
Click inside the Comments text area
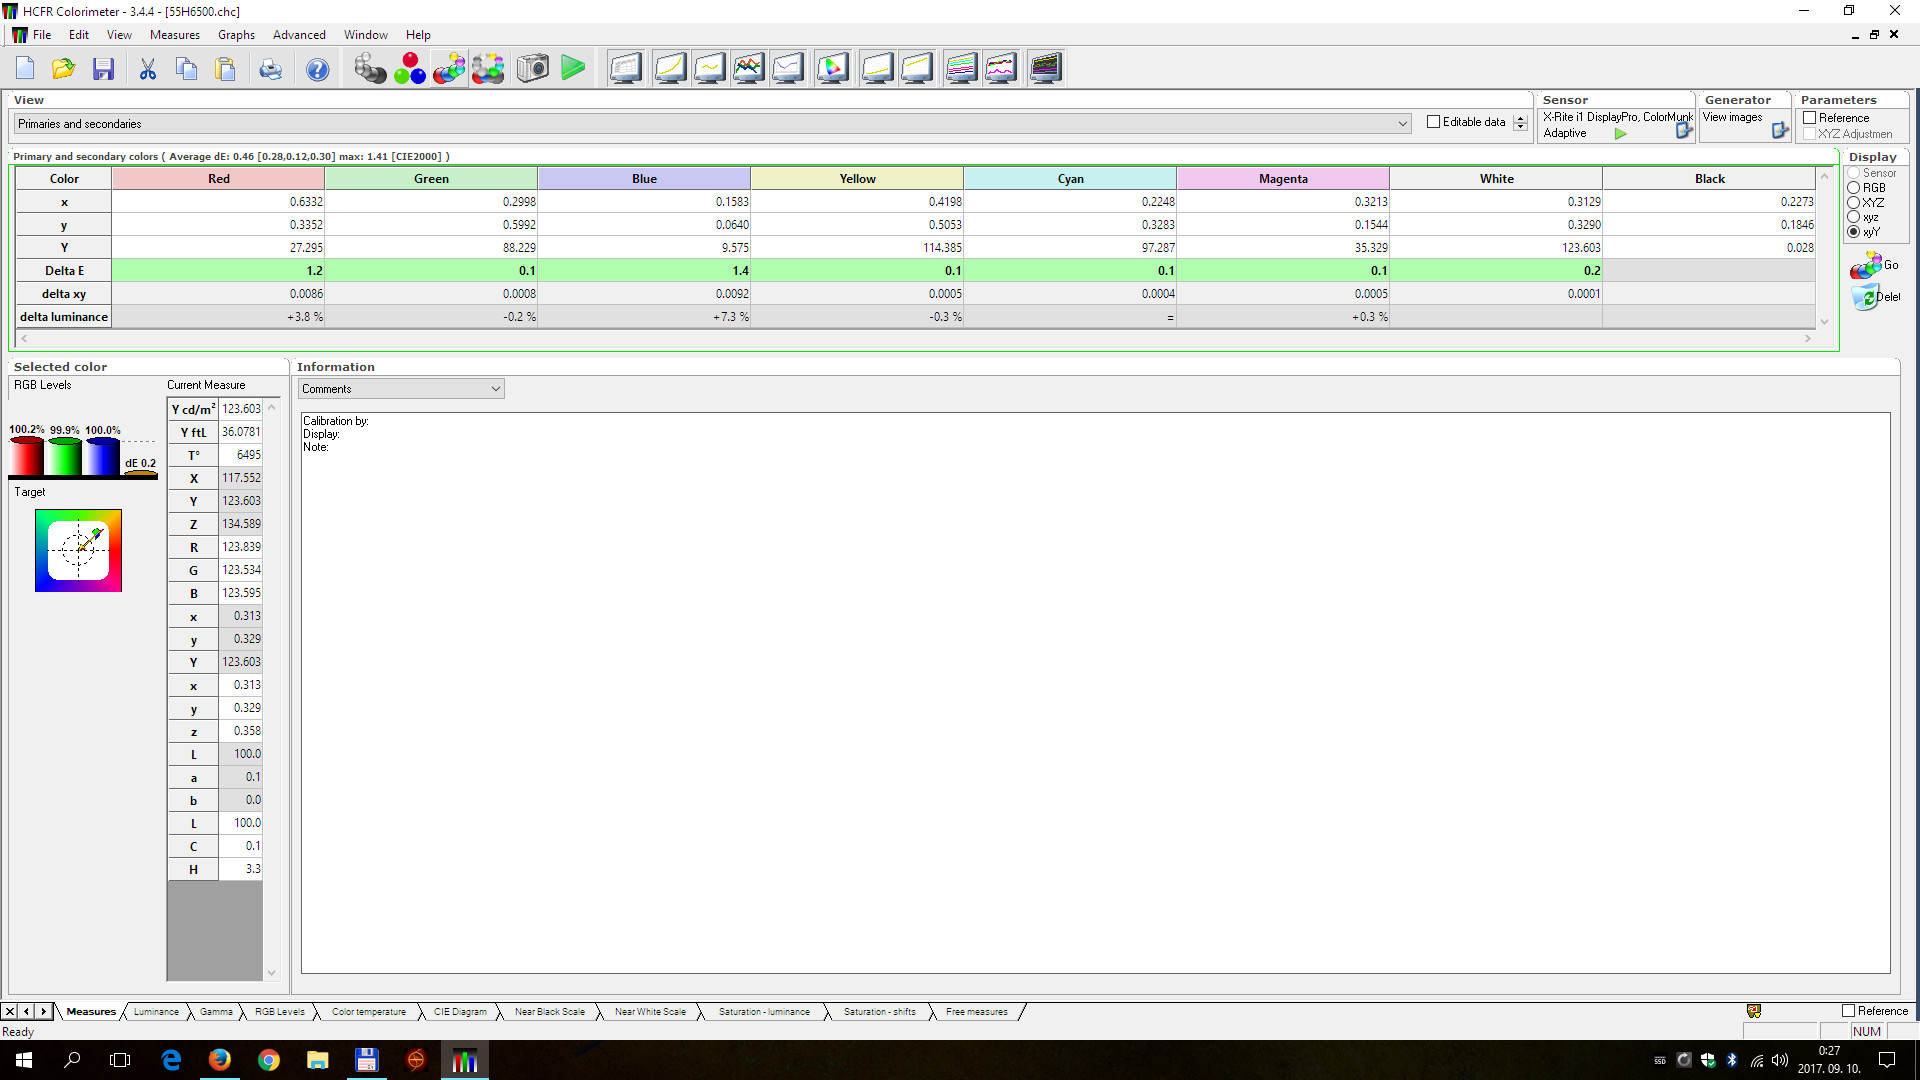click(x=1095, y=693)
